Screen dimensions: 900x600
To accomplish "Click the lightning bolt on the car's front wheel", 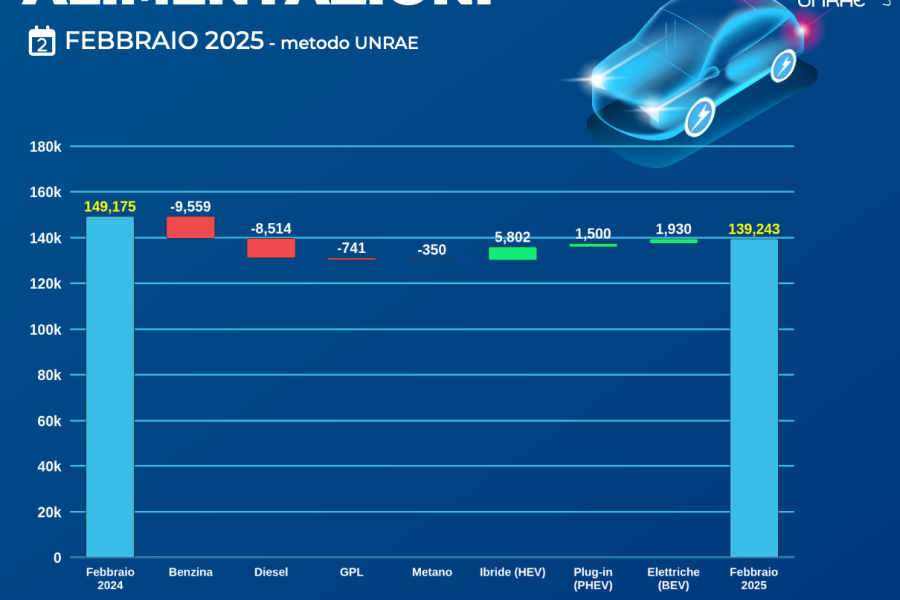I will (699, 115).
